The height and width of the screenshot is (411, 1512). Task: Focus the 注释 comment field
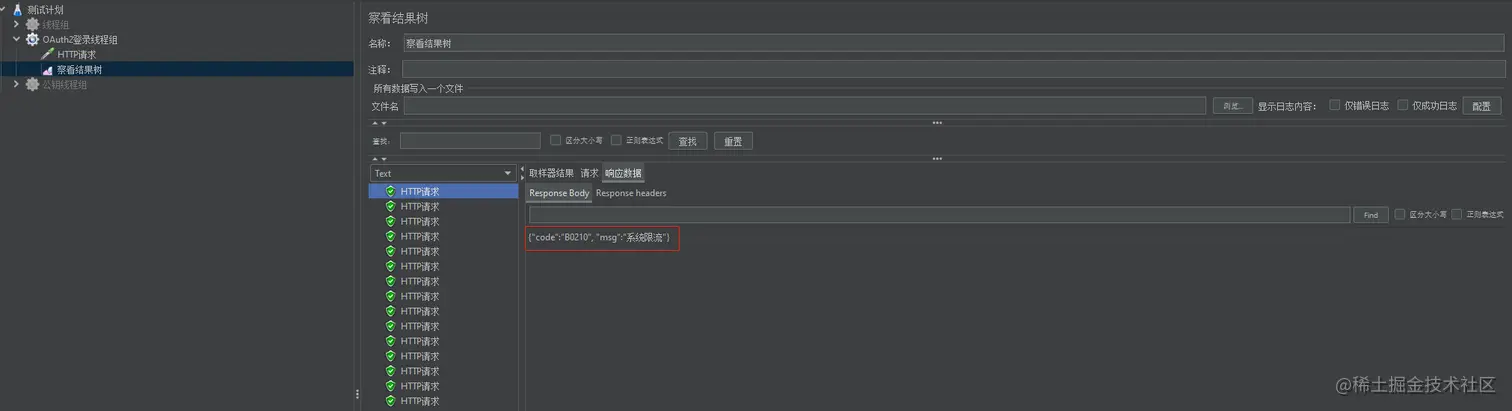pos(953,69)
